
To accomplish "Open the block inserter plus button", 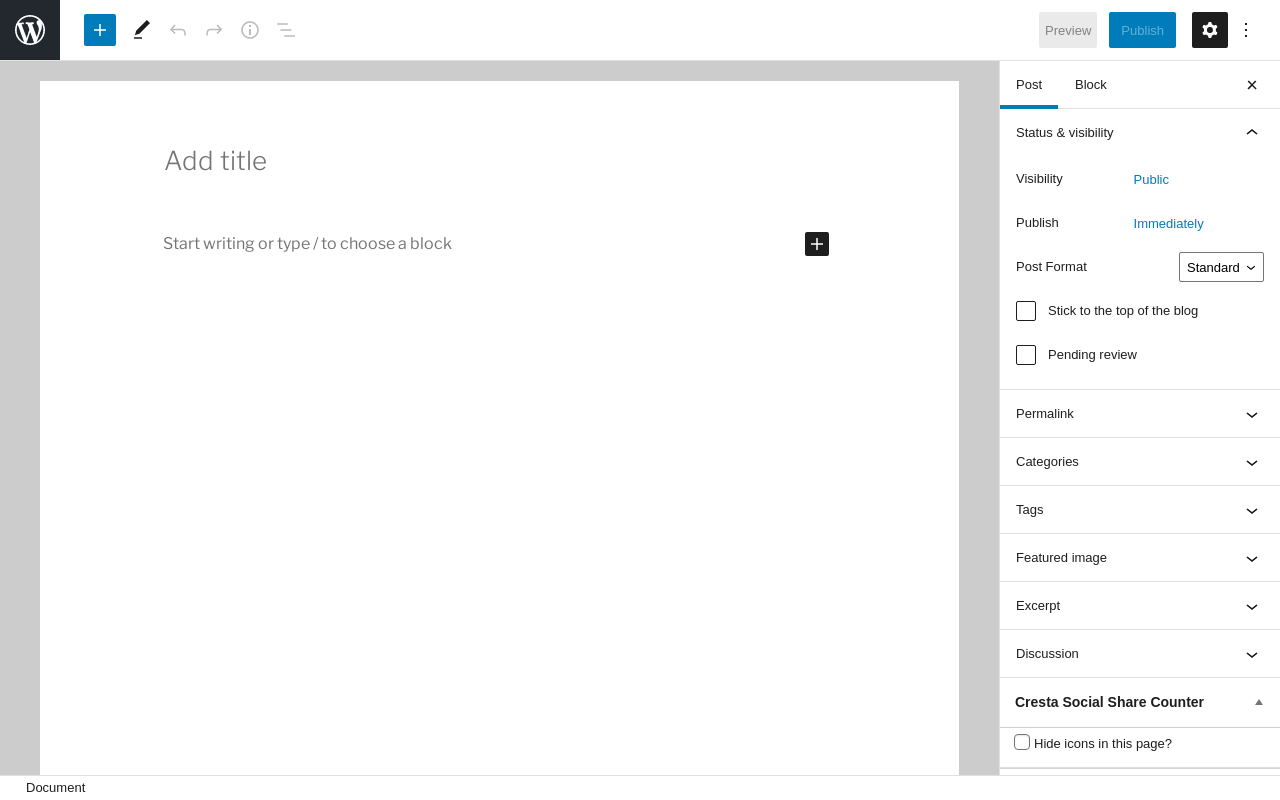I will (x=100, y=30).
